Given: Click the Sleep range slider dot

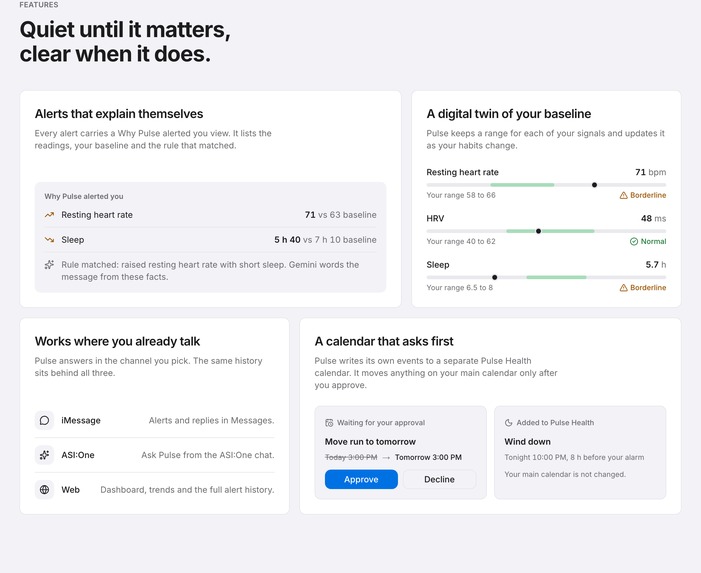Looking at the screenshot, I should pyautogui.click(x=494, y=277).
